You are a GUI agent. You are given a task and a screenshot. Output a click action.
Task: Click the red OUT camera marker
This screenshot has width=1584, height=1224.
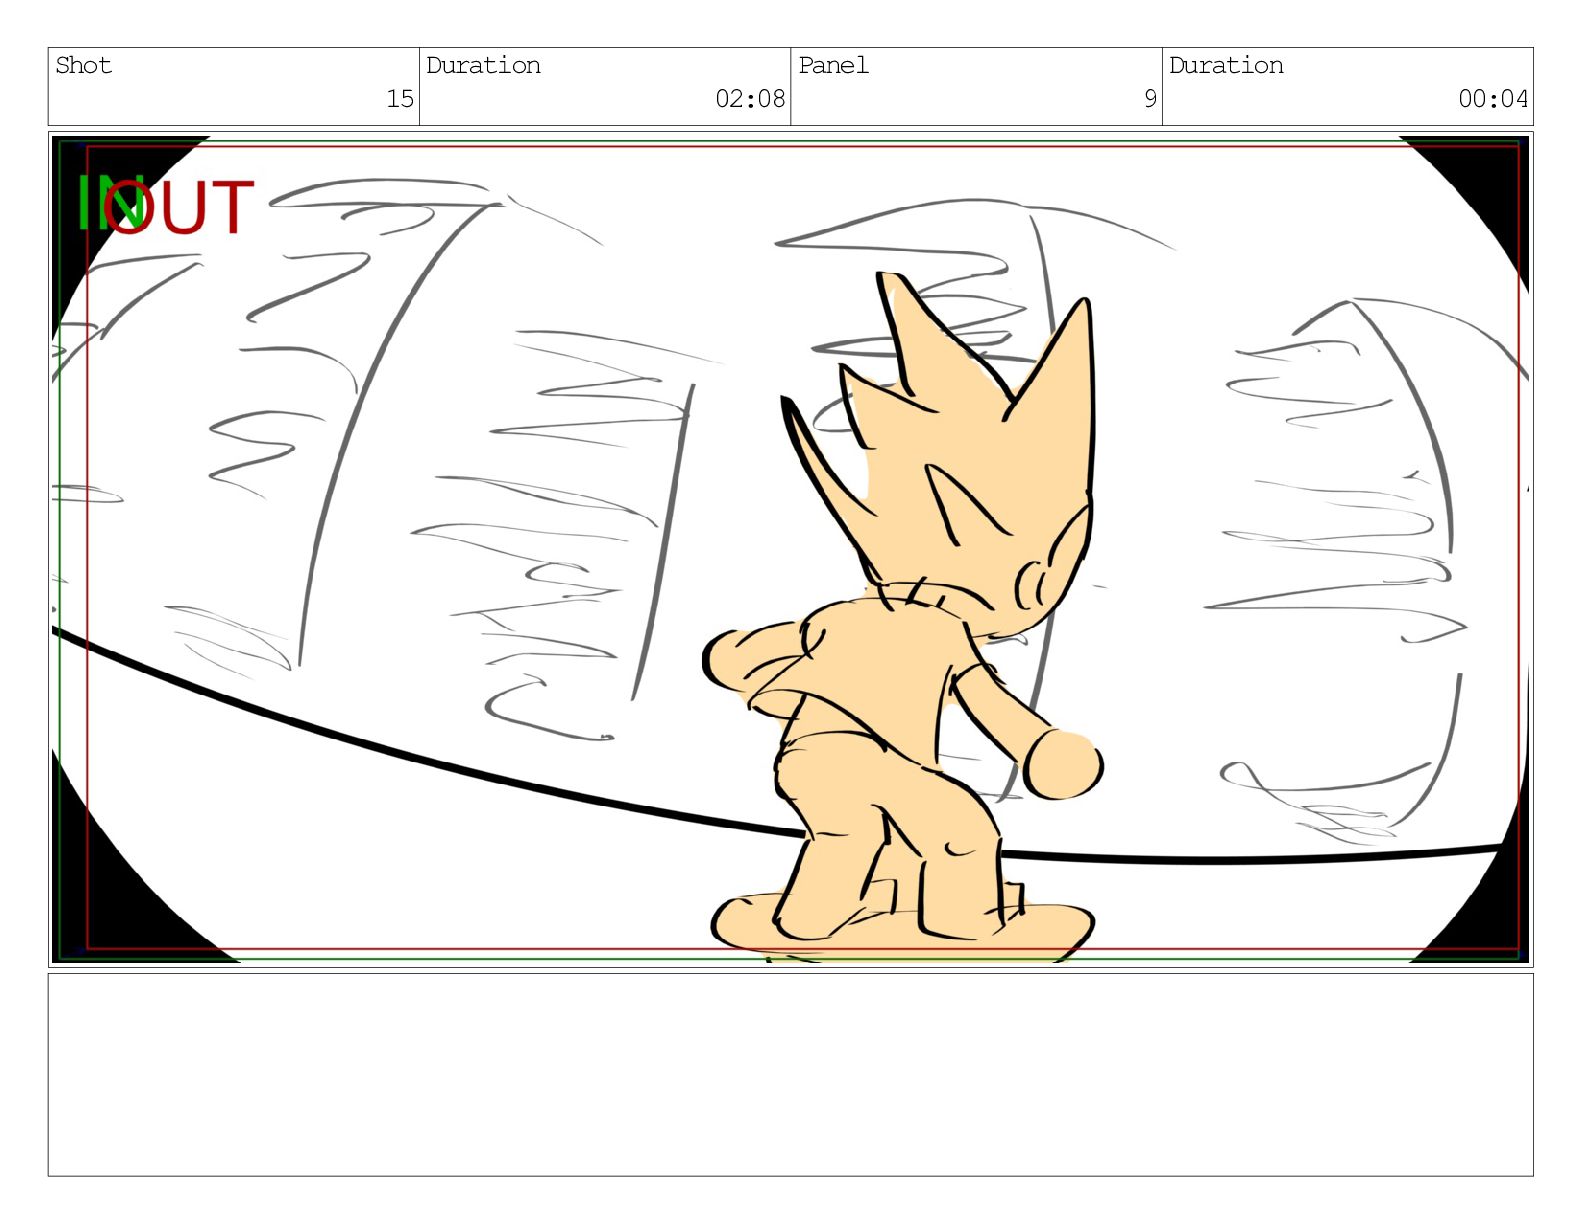pyautogui.click(x=180, y=208)
